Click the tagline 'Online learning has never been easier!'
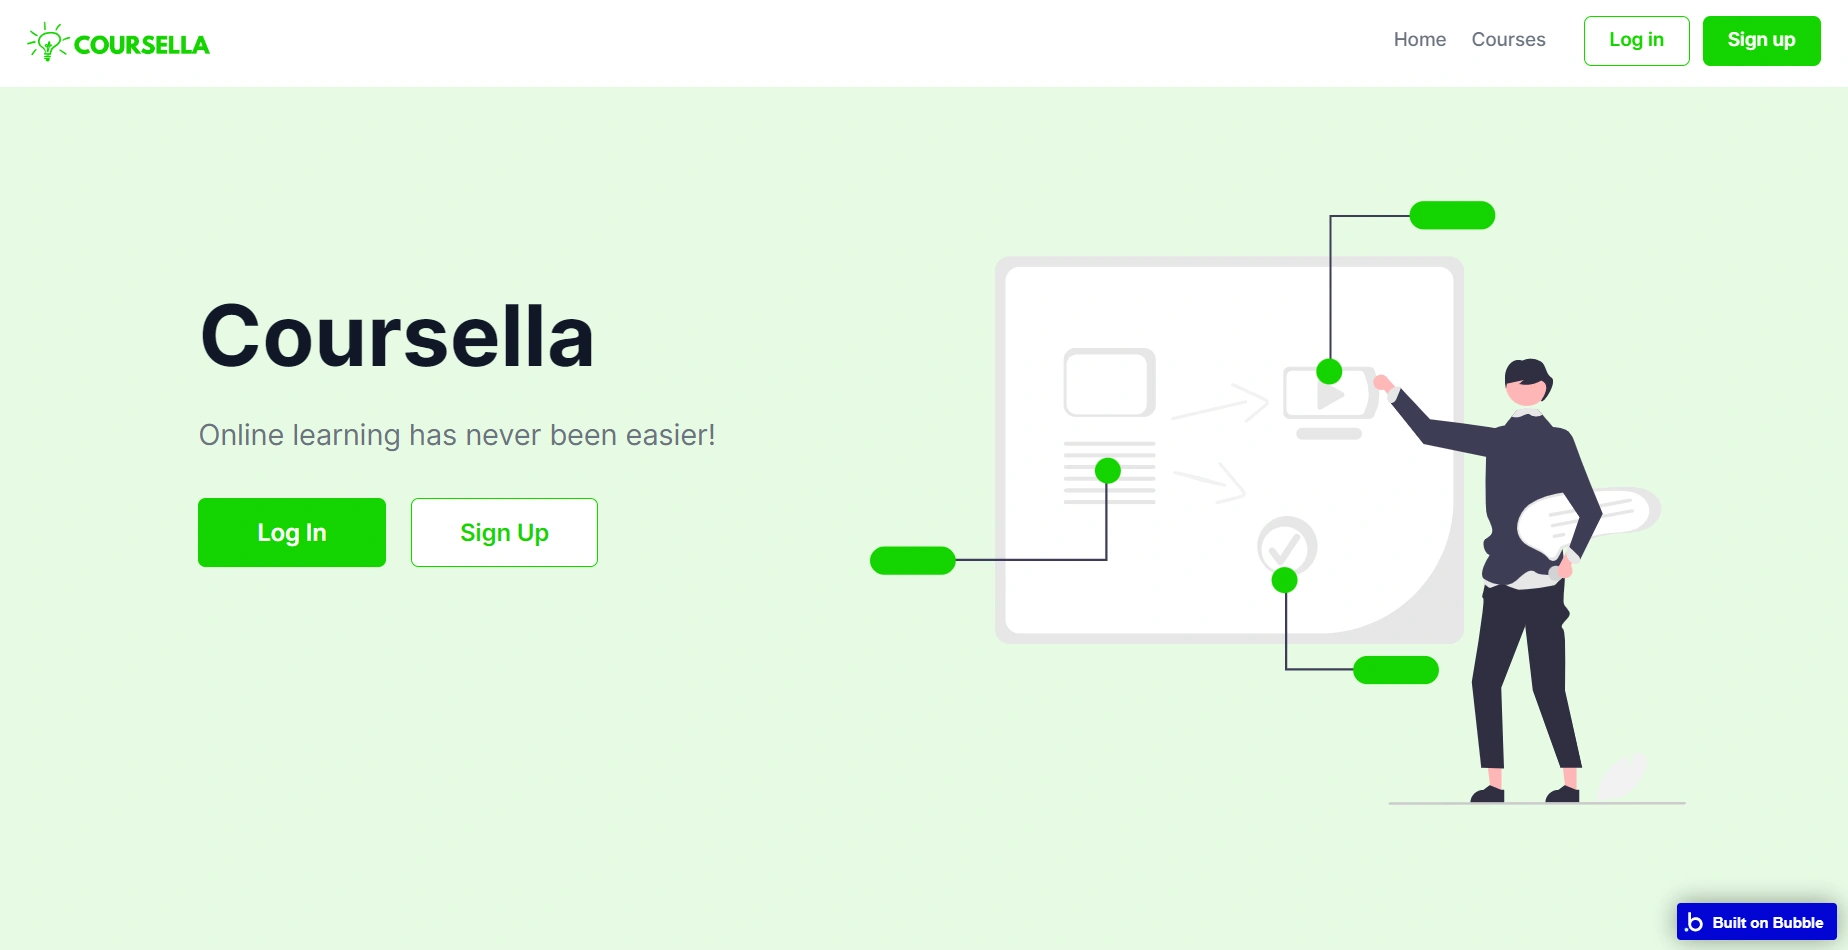Image resolution: width=1848 pixels, height=950 pixels. (457, 435)
